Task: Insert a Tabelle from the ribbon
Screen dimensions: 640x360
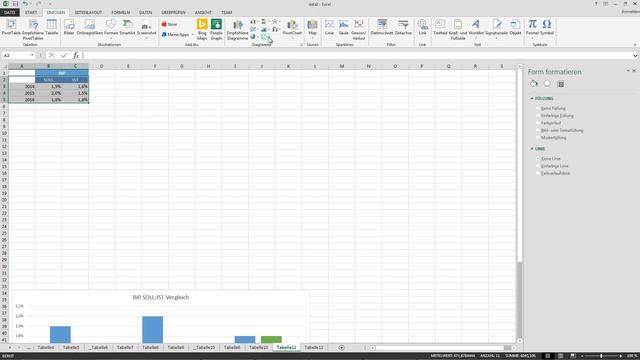Action: click(x=52, y=28)
